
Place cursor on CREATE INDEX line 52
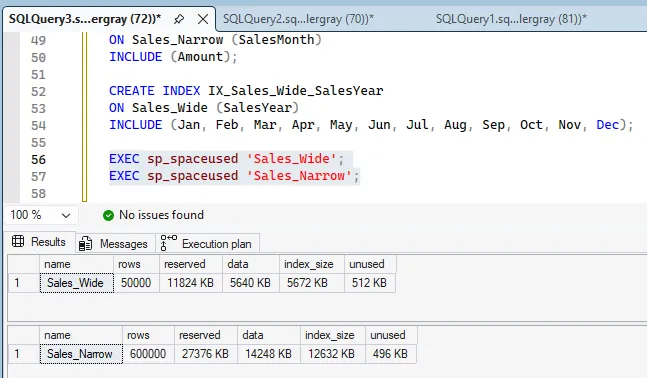(x=246, y=91)
